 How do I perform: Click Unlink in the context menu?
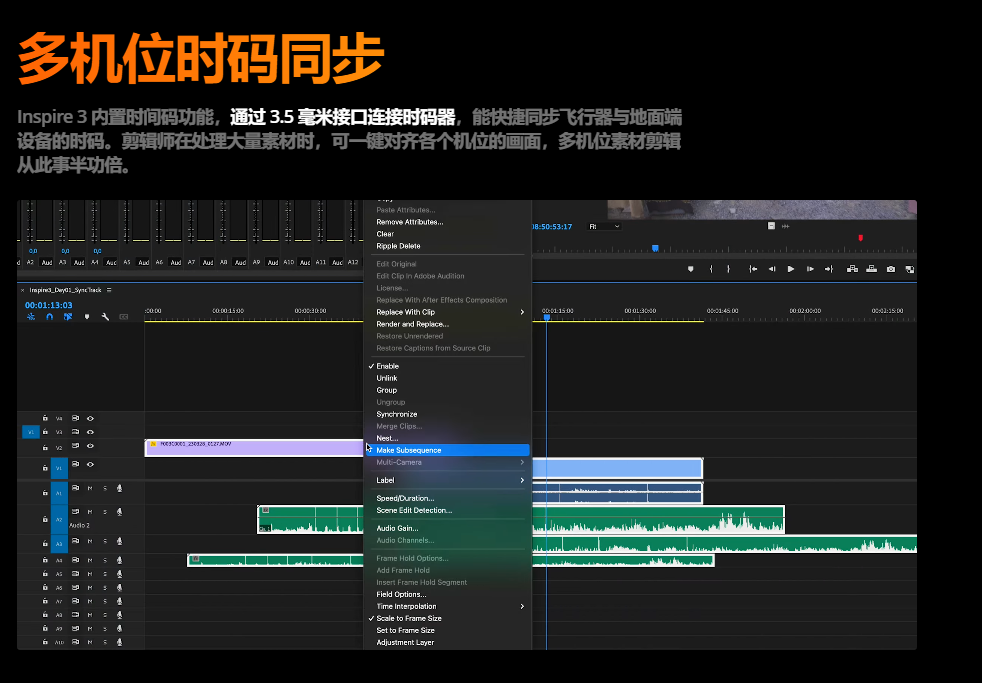click(447, 378)
